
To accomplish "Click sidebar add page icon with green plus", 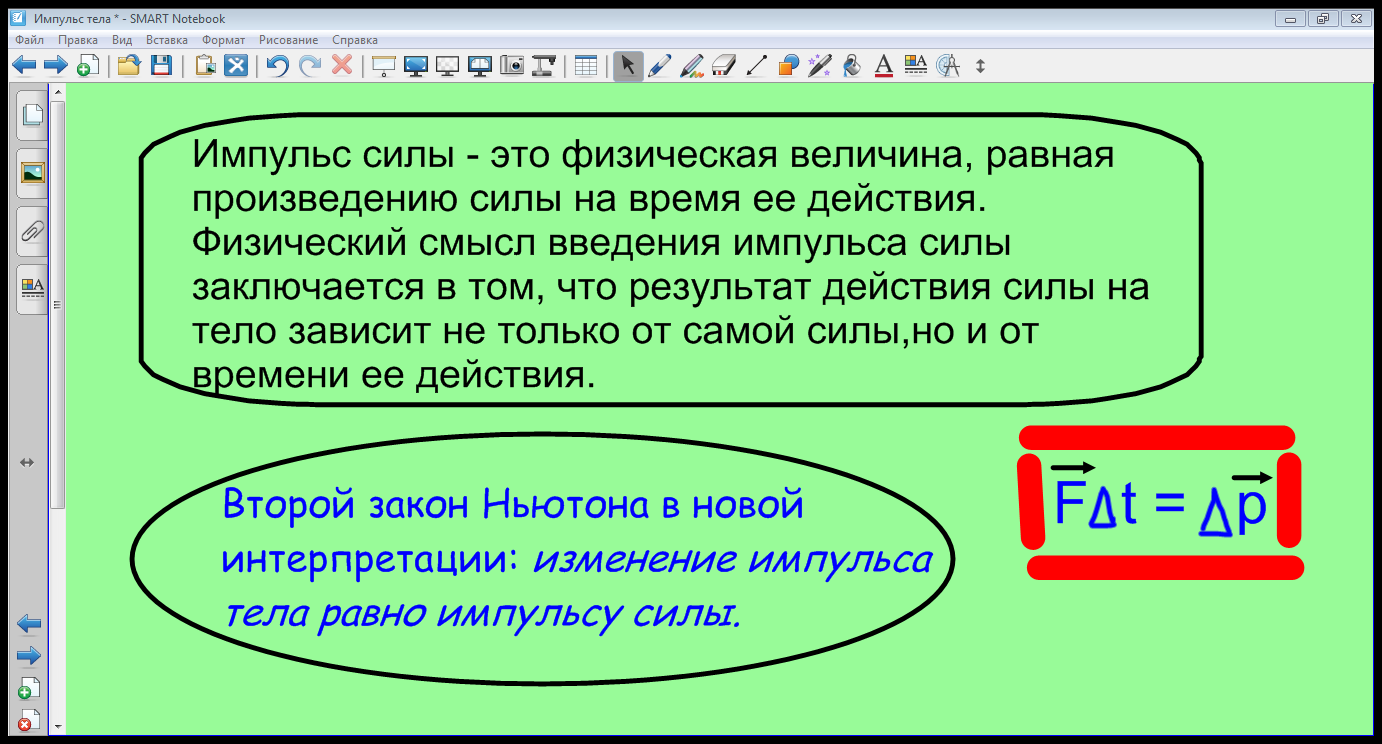I will click(29, 688).
